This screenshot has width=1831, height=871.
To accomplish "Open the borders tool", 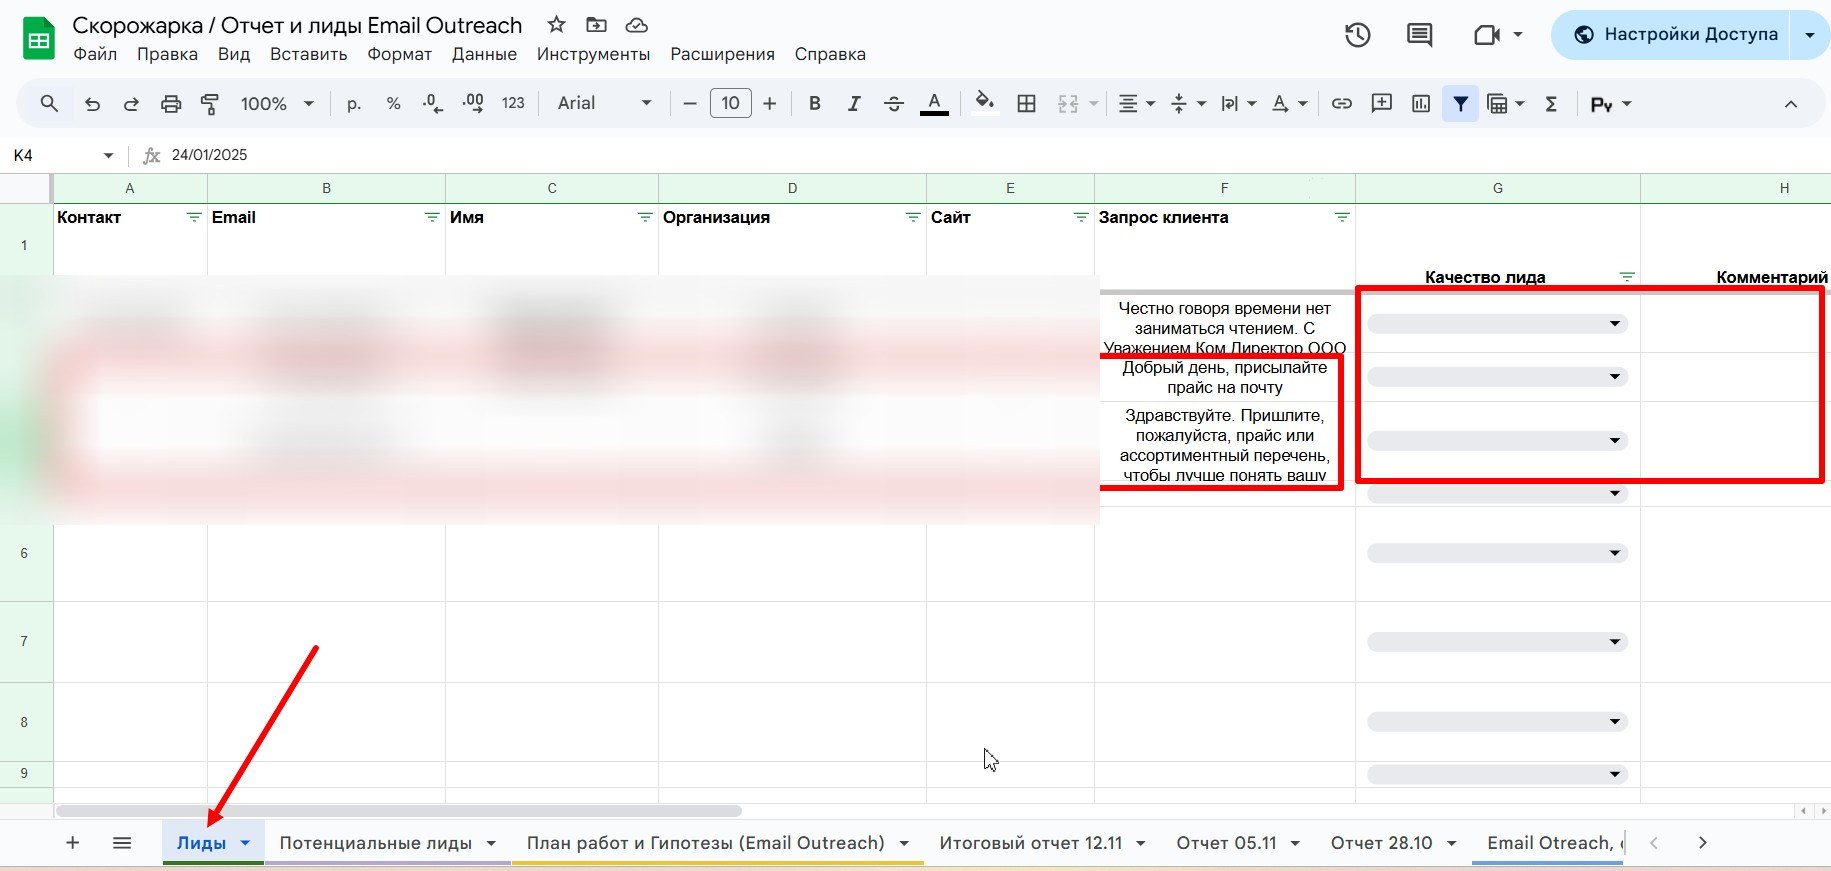I will [x=1026, y=104].
